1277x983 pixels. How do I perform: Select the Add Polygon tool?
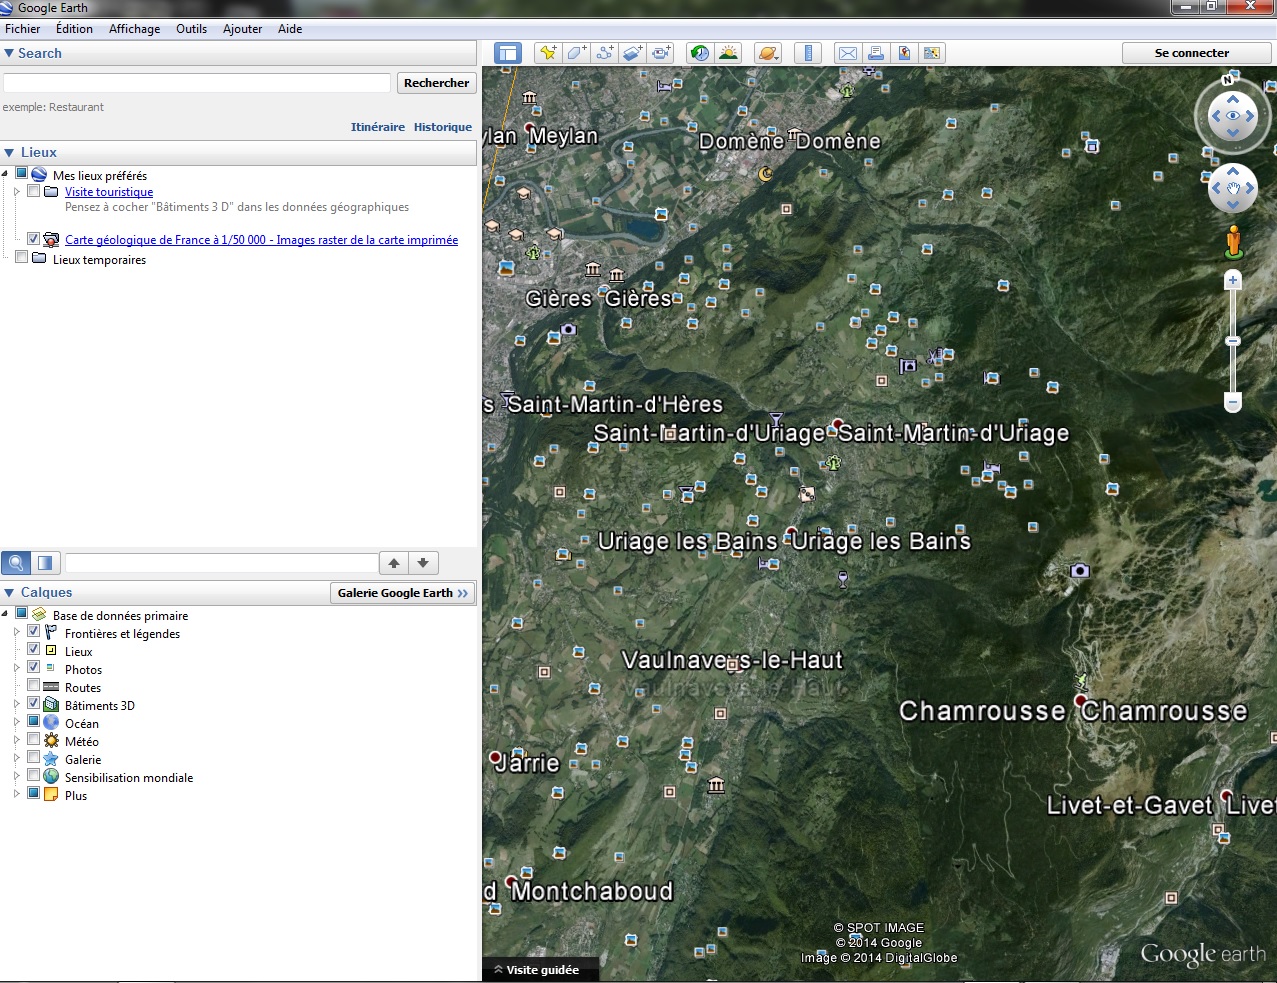[576, 53]
